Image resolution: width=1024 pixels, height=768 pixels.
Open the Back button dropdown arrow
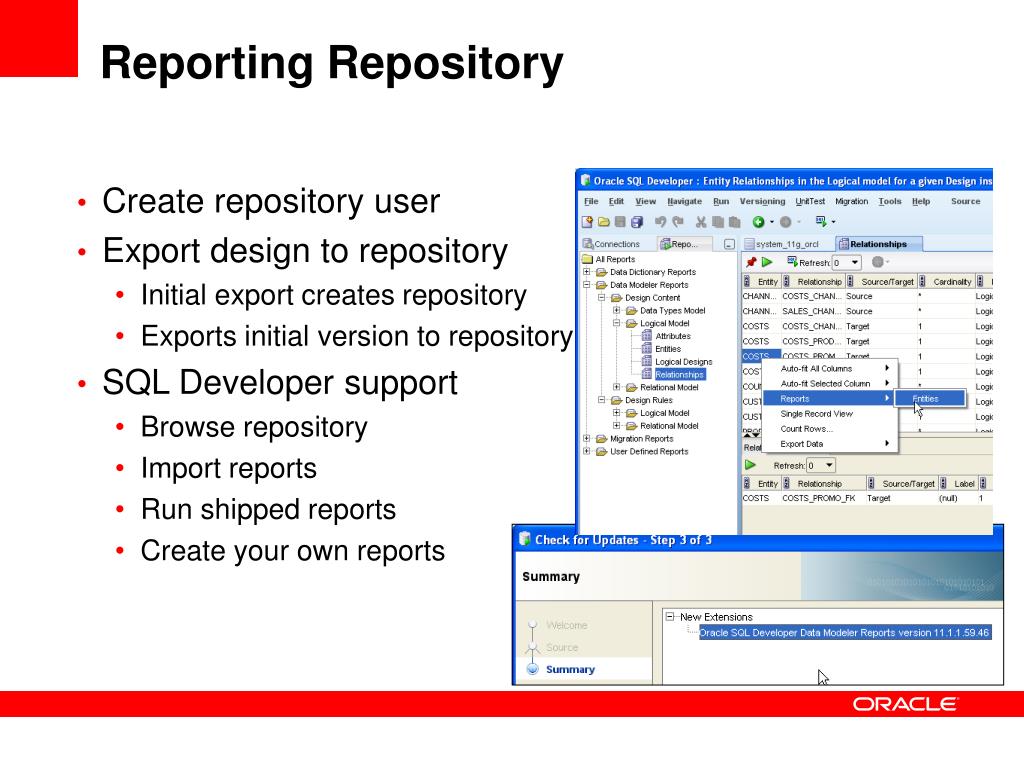click(771, 222)
